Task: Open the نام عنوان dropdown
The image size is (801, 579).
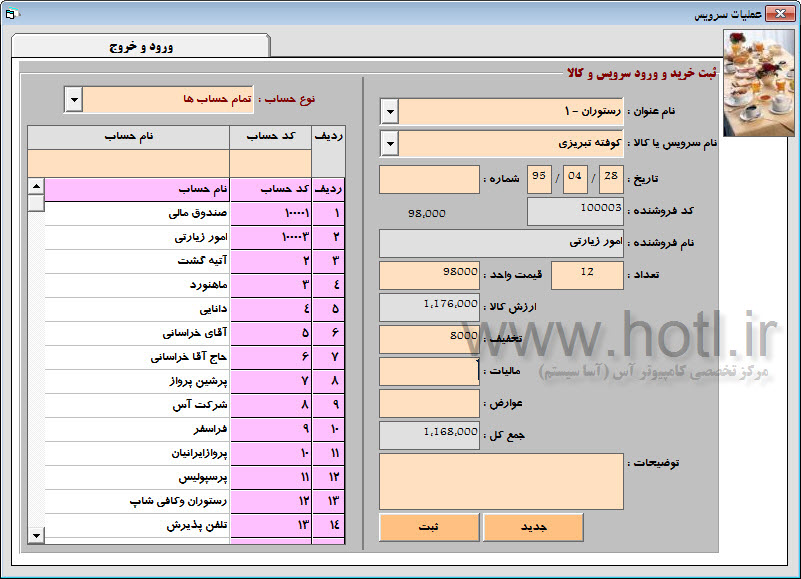Action: [x=390, y=111]
